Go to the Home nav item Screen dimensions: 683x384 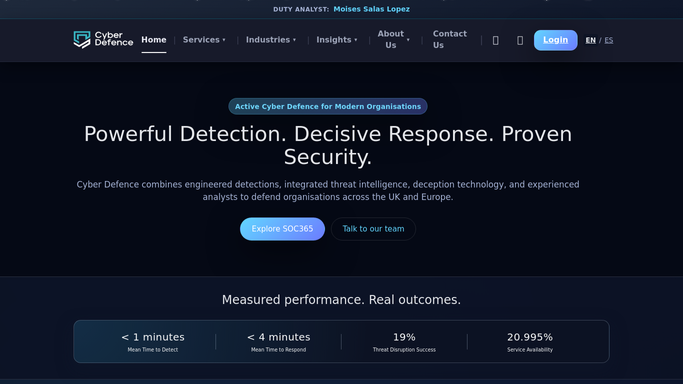(x=154, y=40)
